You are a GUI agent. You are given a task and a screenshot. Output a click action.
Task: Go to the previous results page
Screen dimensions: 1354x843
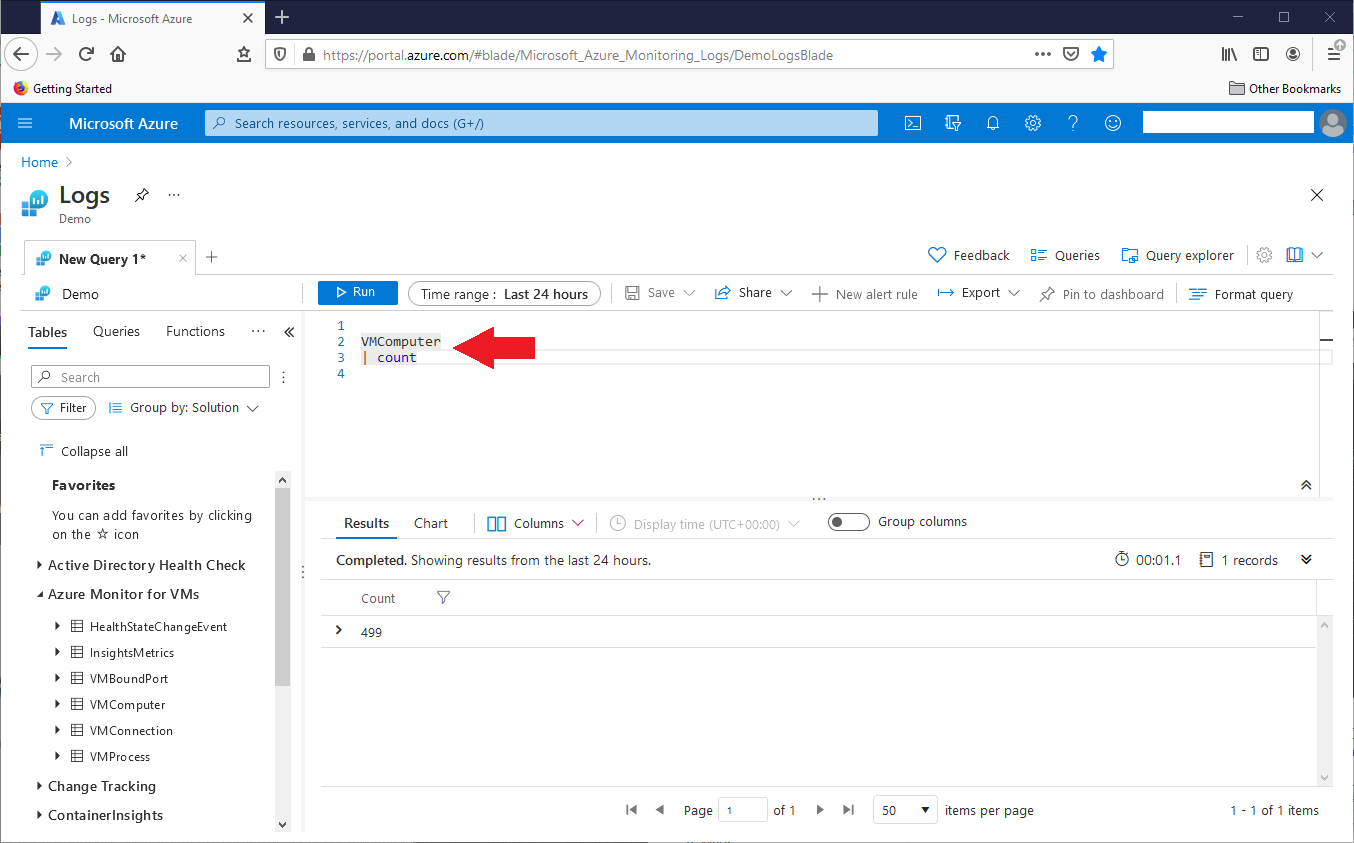coord(660,810)
